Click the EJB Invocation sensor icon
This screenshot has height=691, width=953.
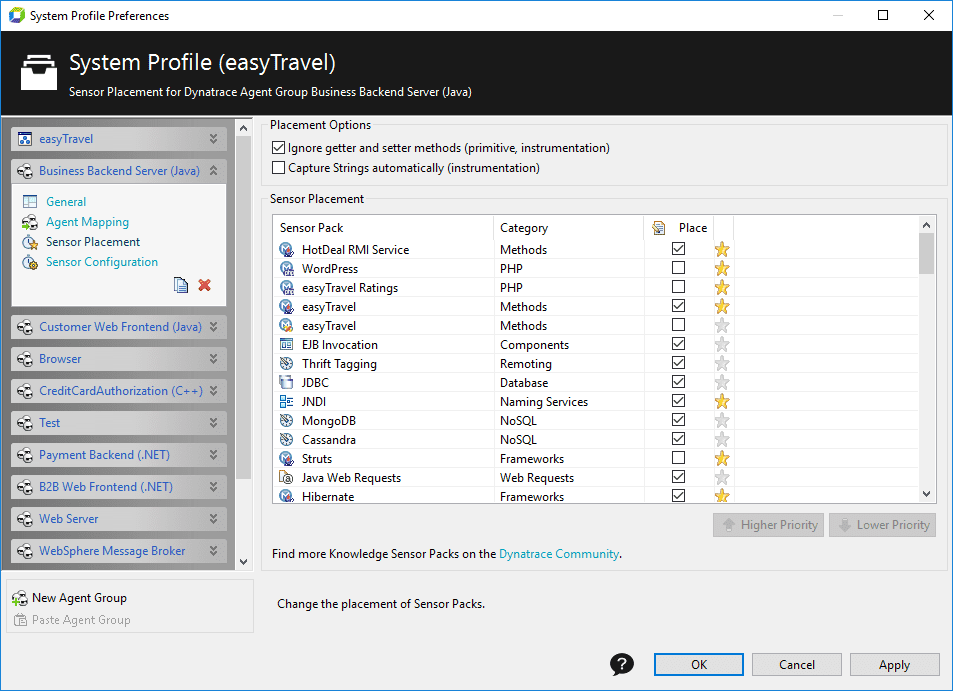pyautogui.click(x=286, y=345)
